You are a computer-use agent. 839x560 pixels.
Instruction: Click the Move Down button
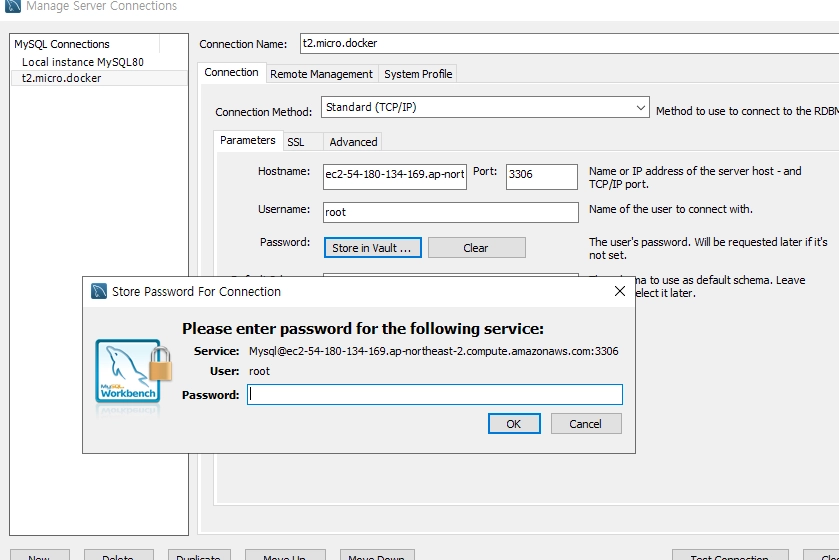pyautogui.click(x=377, y=555)
